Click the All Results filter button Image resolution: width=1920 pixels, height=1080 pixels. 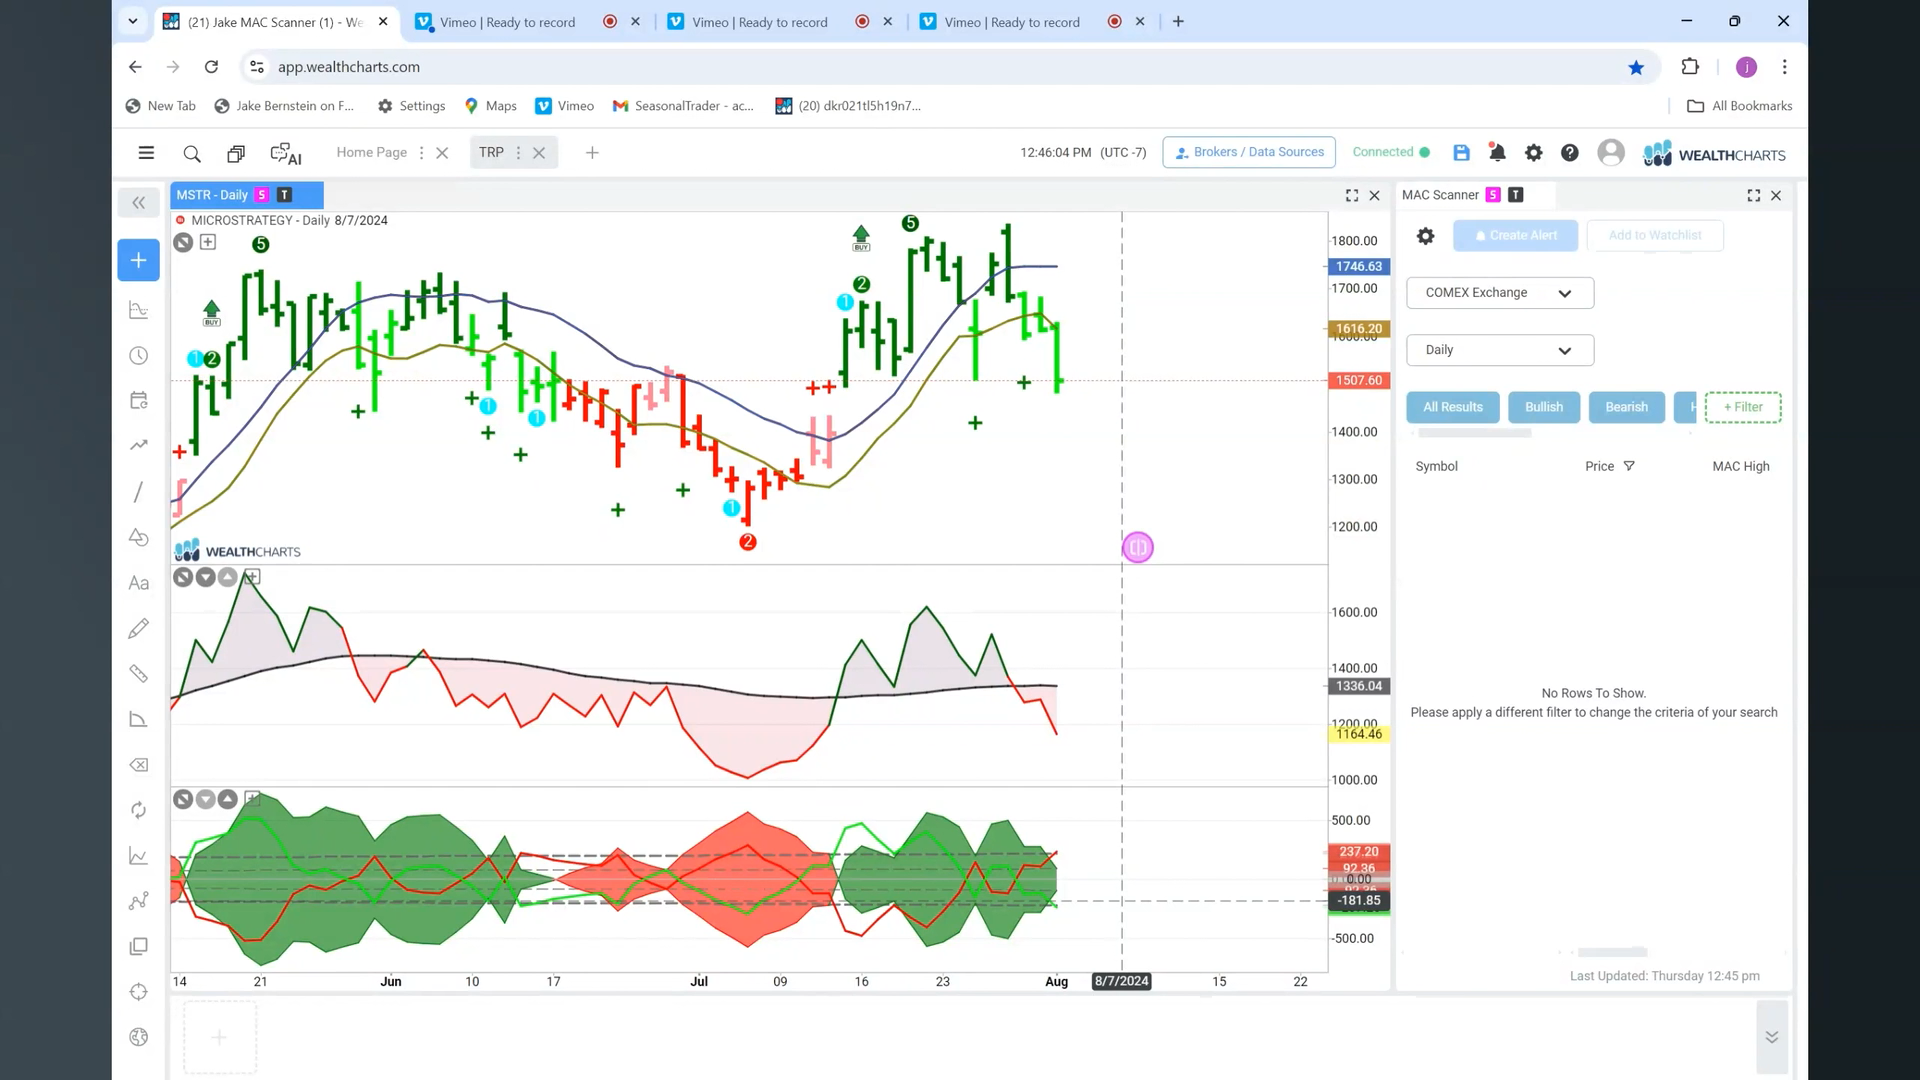(x=1453, y=407)
